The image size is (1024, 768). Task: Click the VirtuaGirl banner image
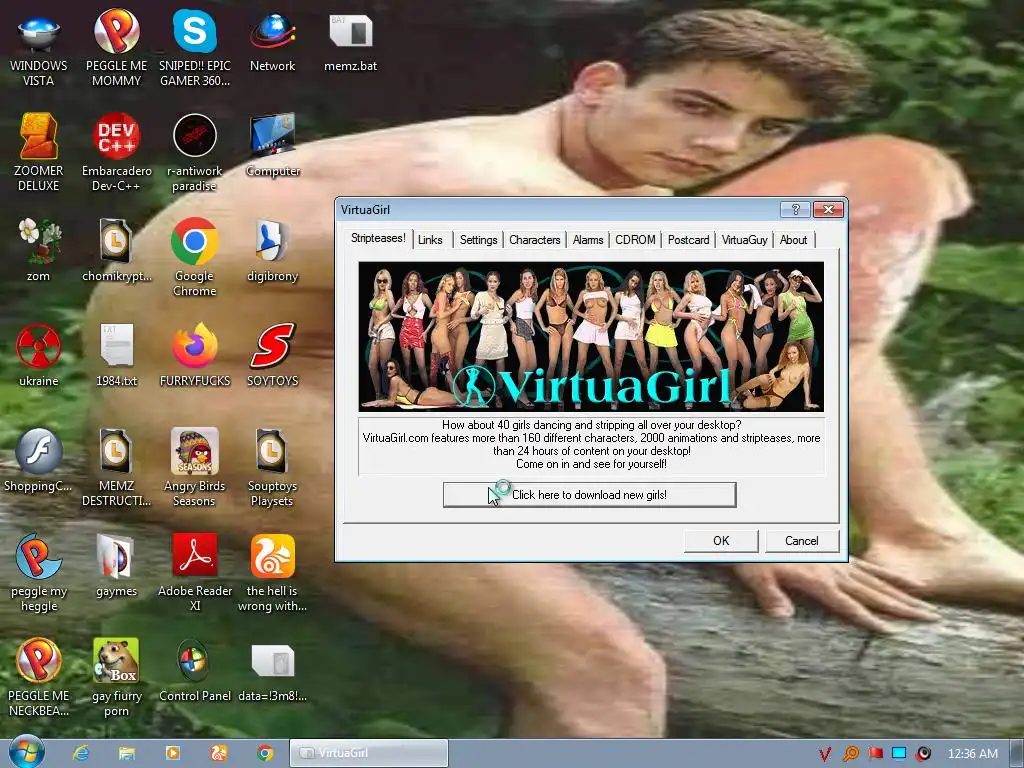(591, 336)
